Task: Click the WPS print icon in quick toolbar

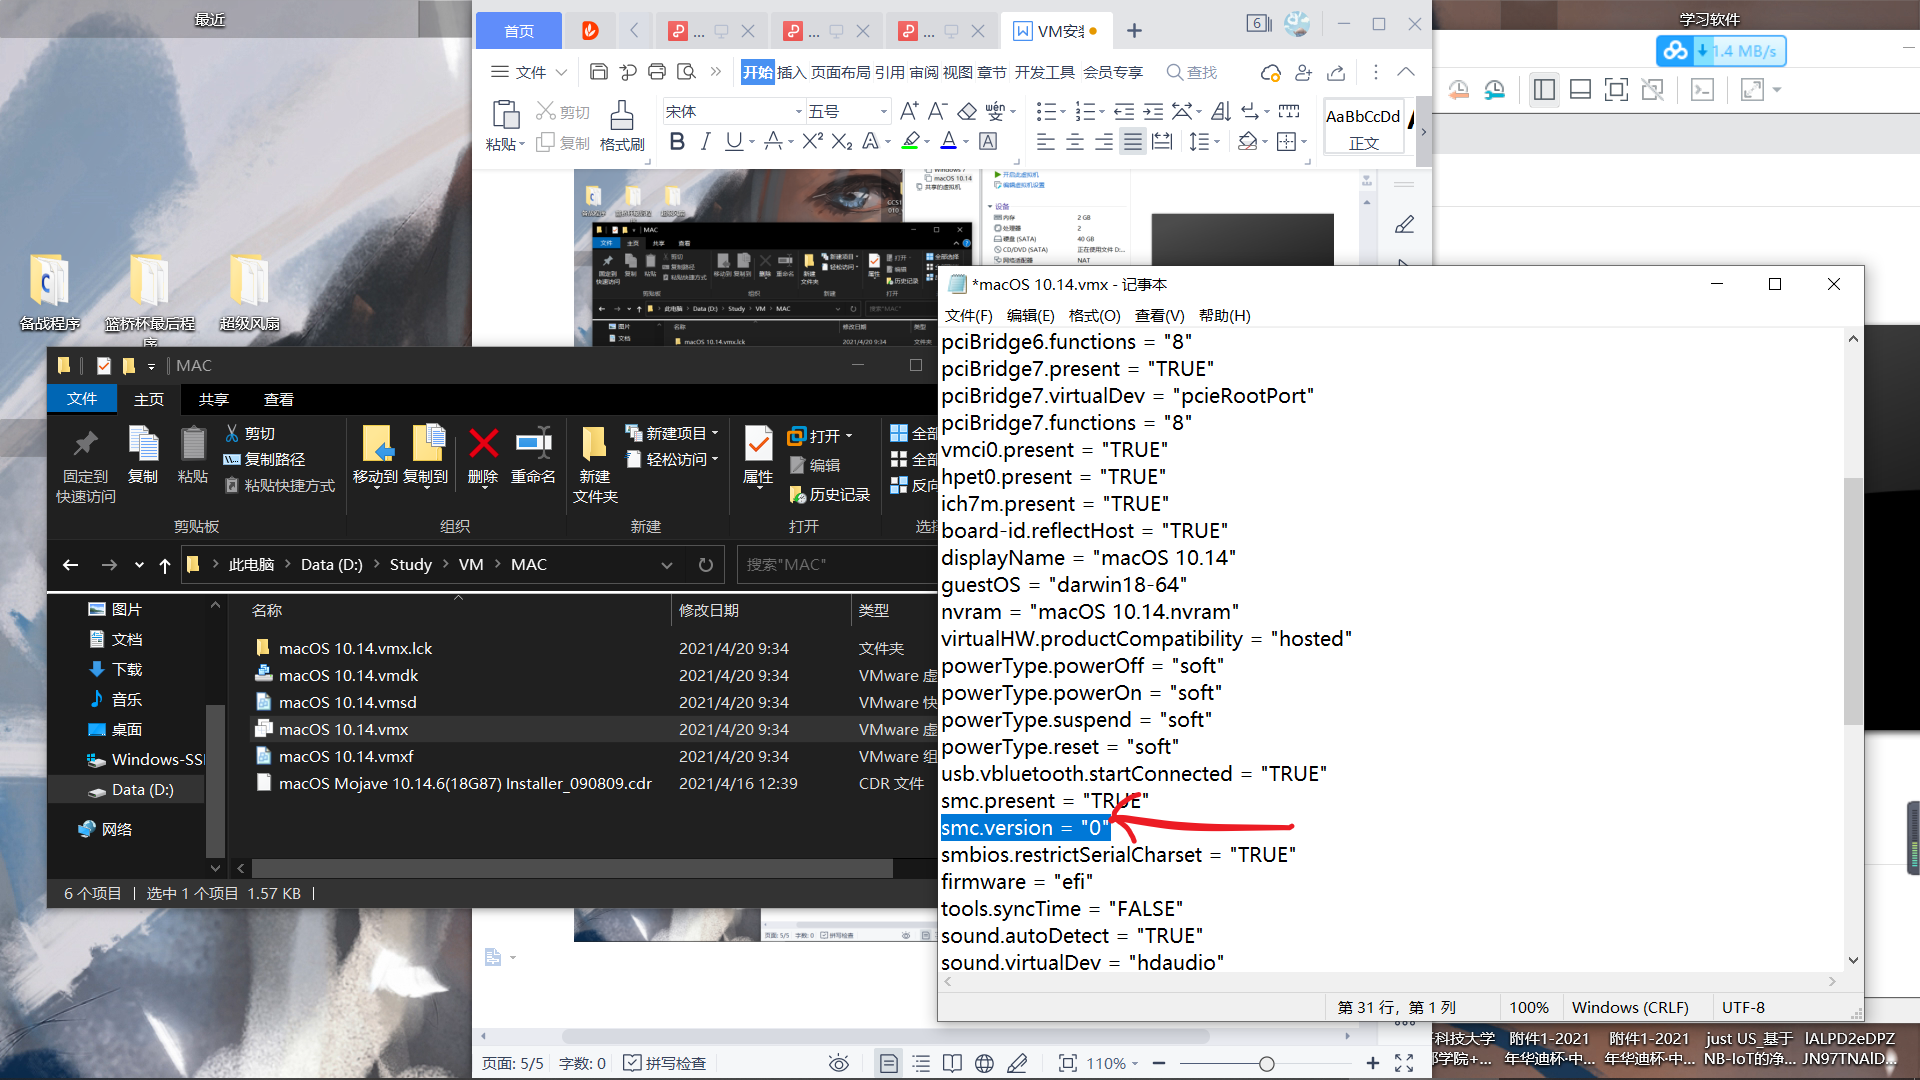Action: [657, 72]
